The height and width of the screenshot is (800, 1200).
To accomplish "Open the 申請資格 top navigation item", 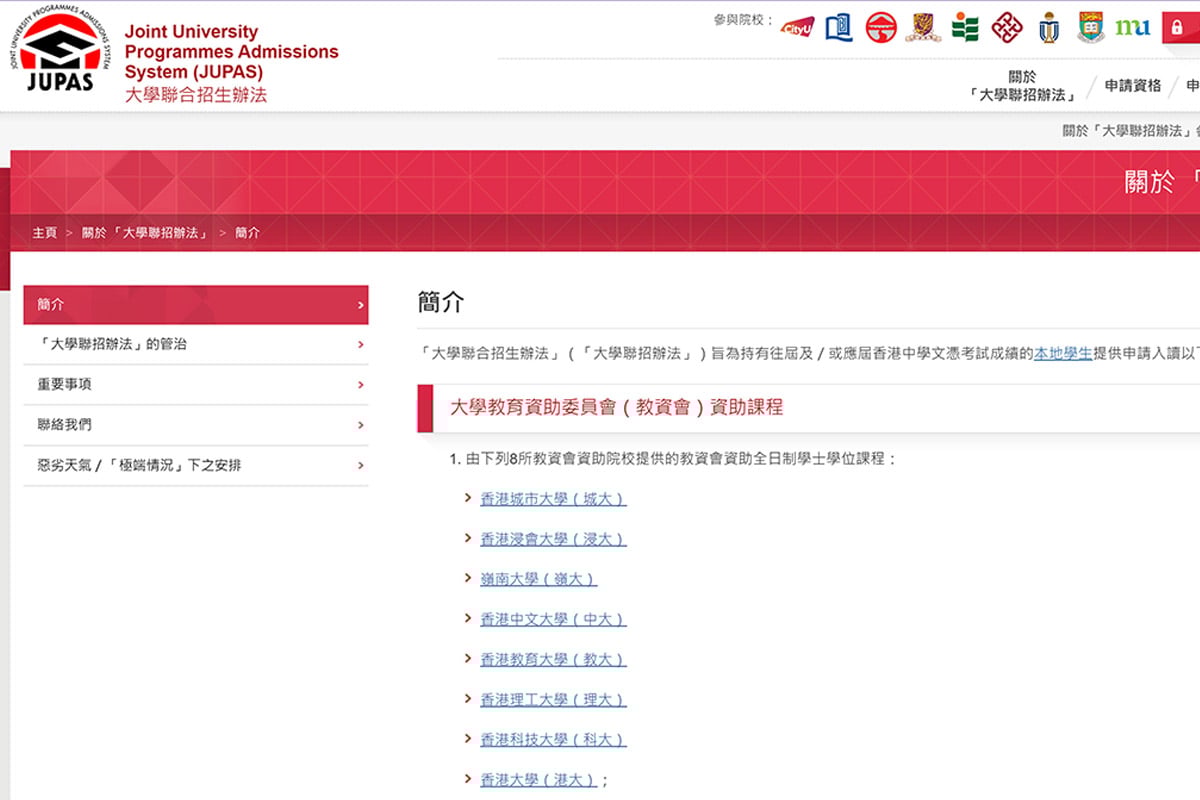I will click(x=1133, y=86).
